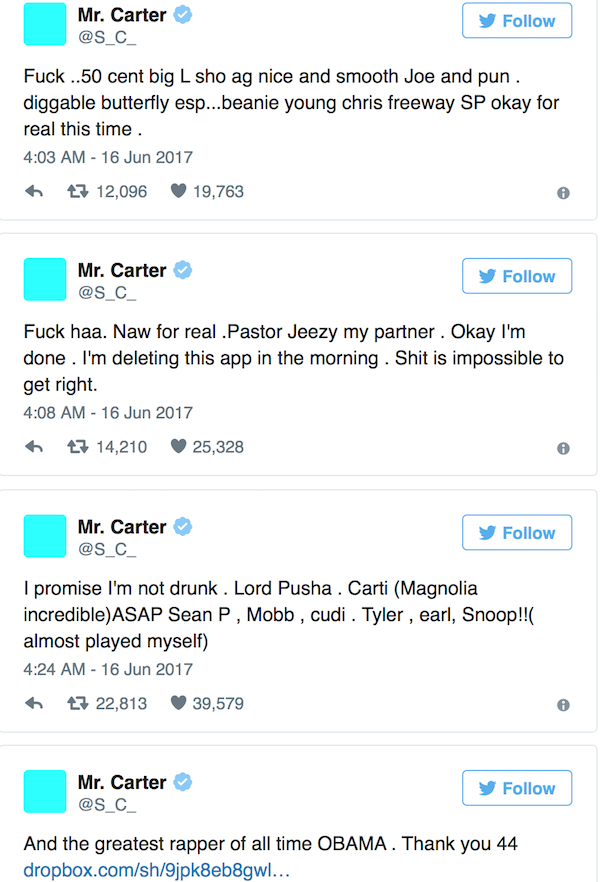Open avatar thumbnail on the first tweet
600x882 pixels.
click(x=44, y=24)
